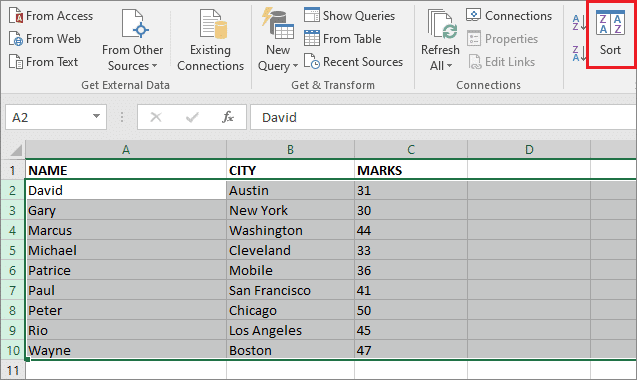Open the From Other Sources dropdown
This screenshot has height=380, width=637.
tap(132, 41)
